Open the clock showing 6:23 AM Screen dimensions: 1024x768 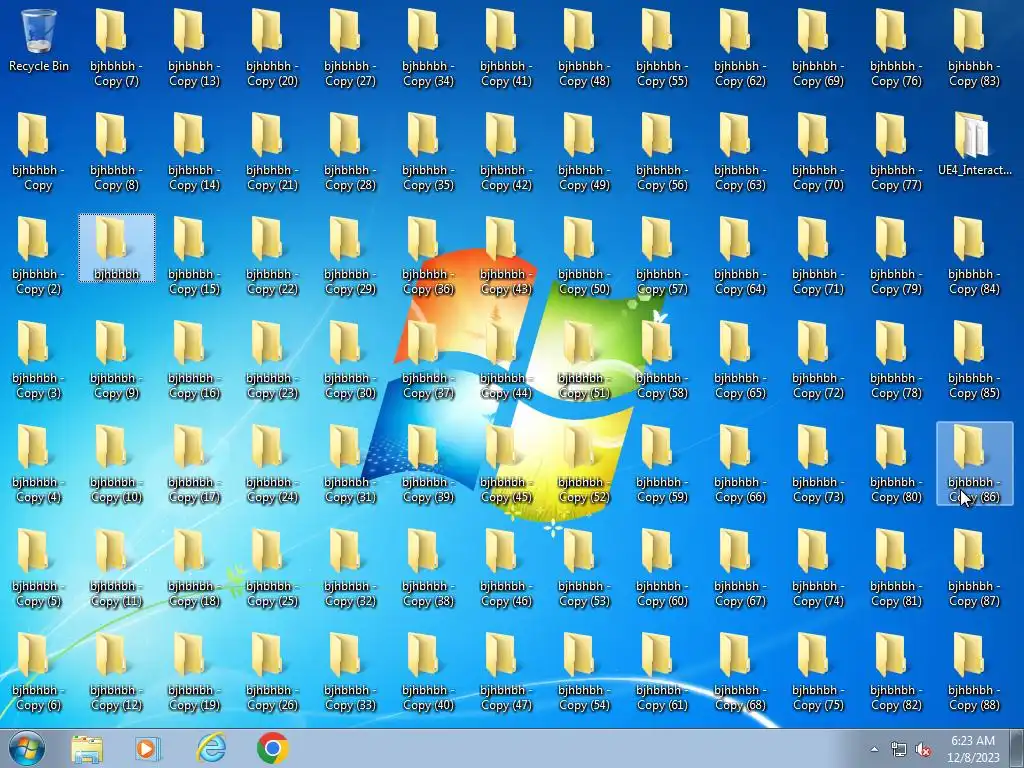pyautogui.click(x=973, y=749)
